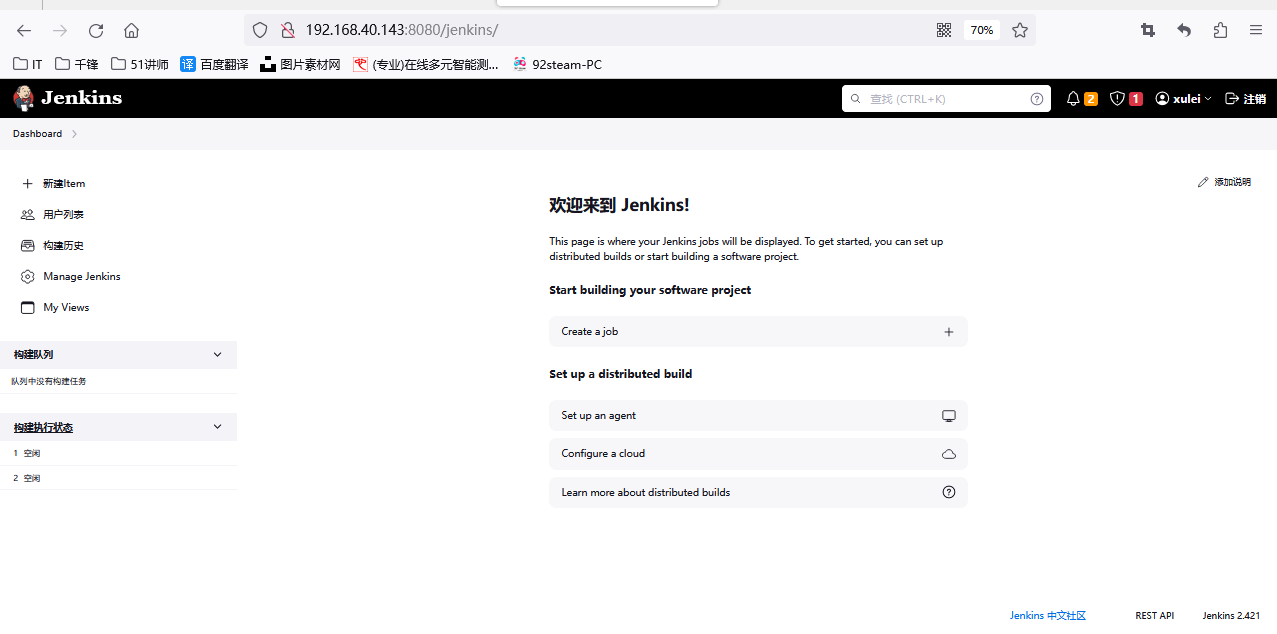Open the 构建执行状态 link

(x=43, y=428)
